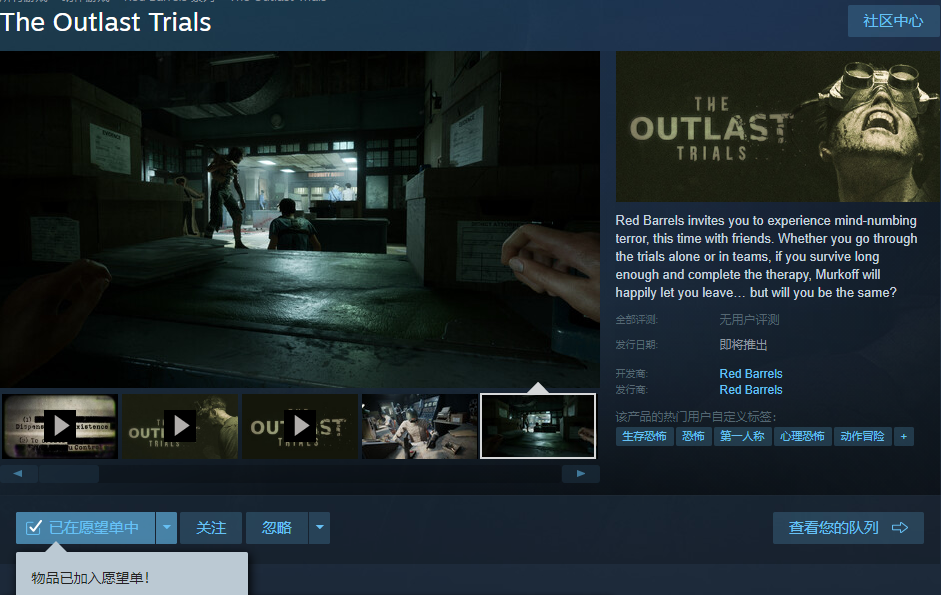Click the 即将推出 release date text
Image resolution: width=941 pixels, height=595 pixels.
pyautogui.click(x=743, y=345)
